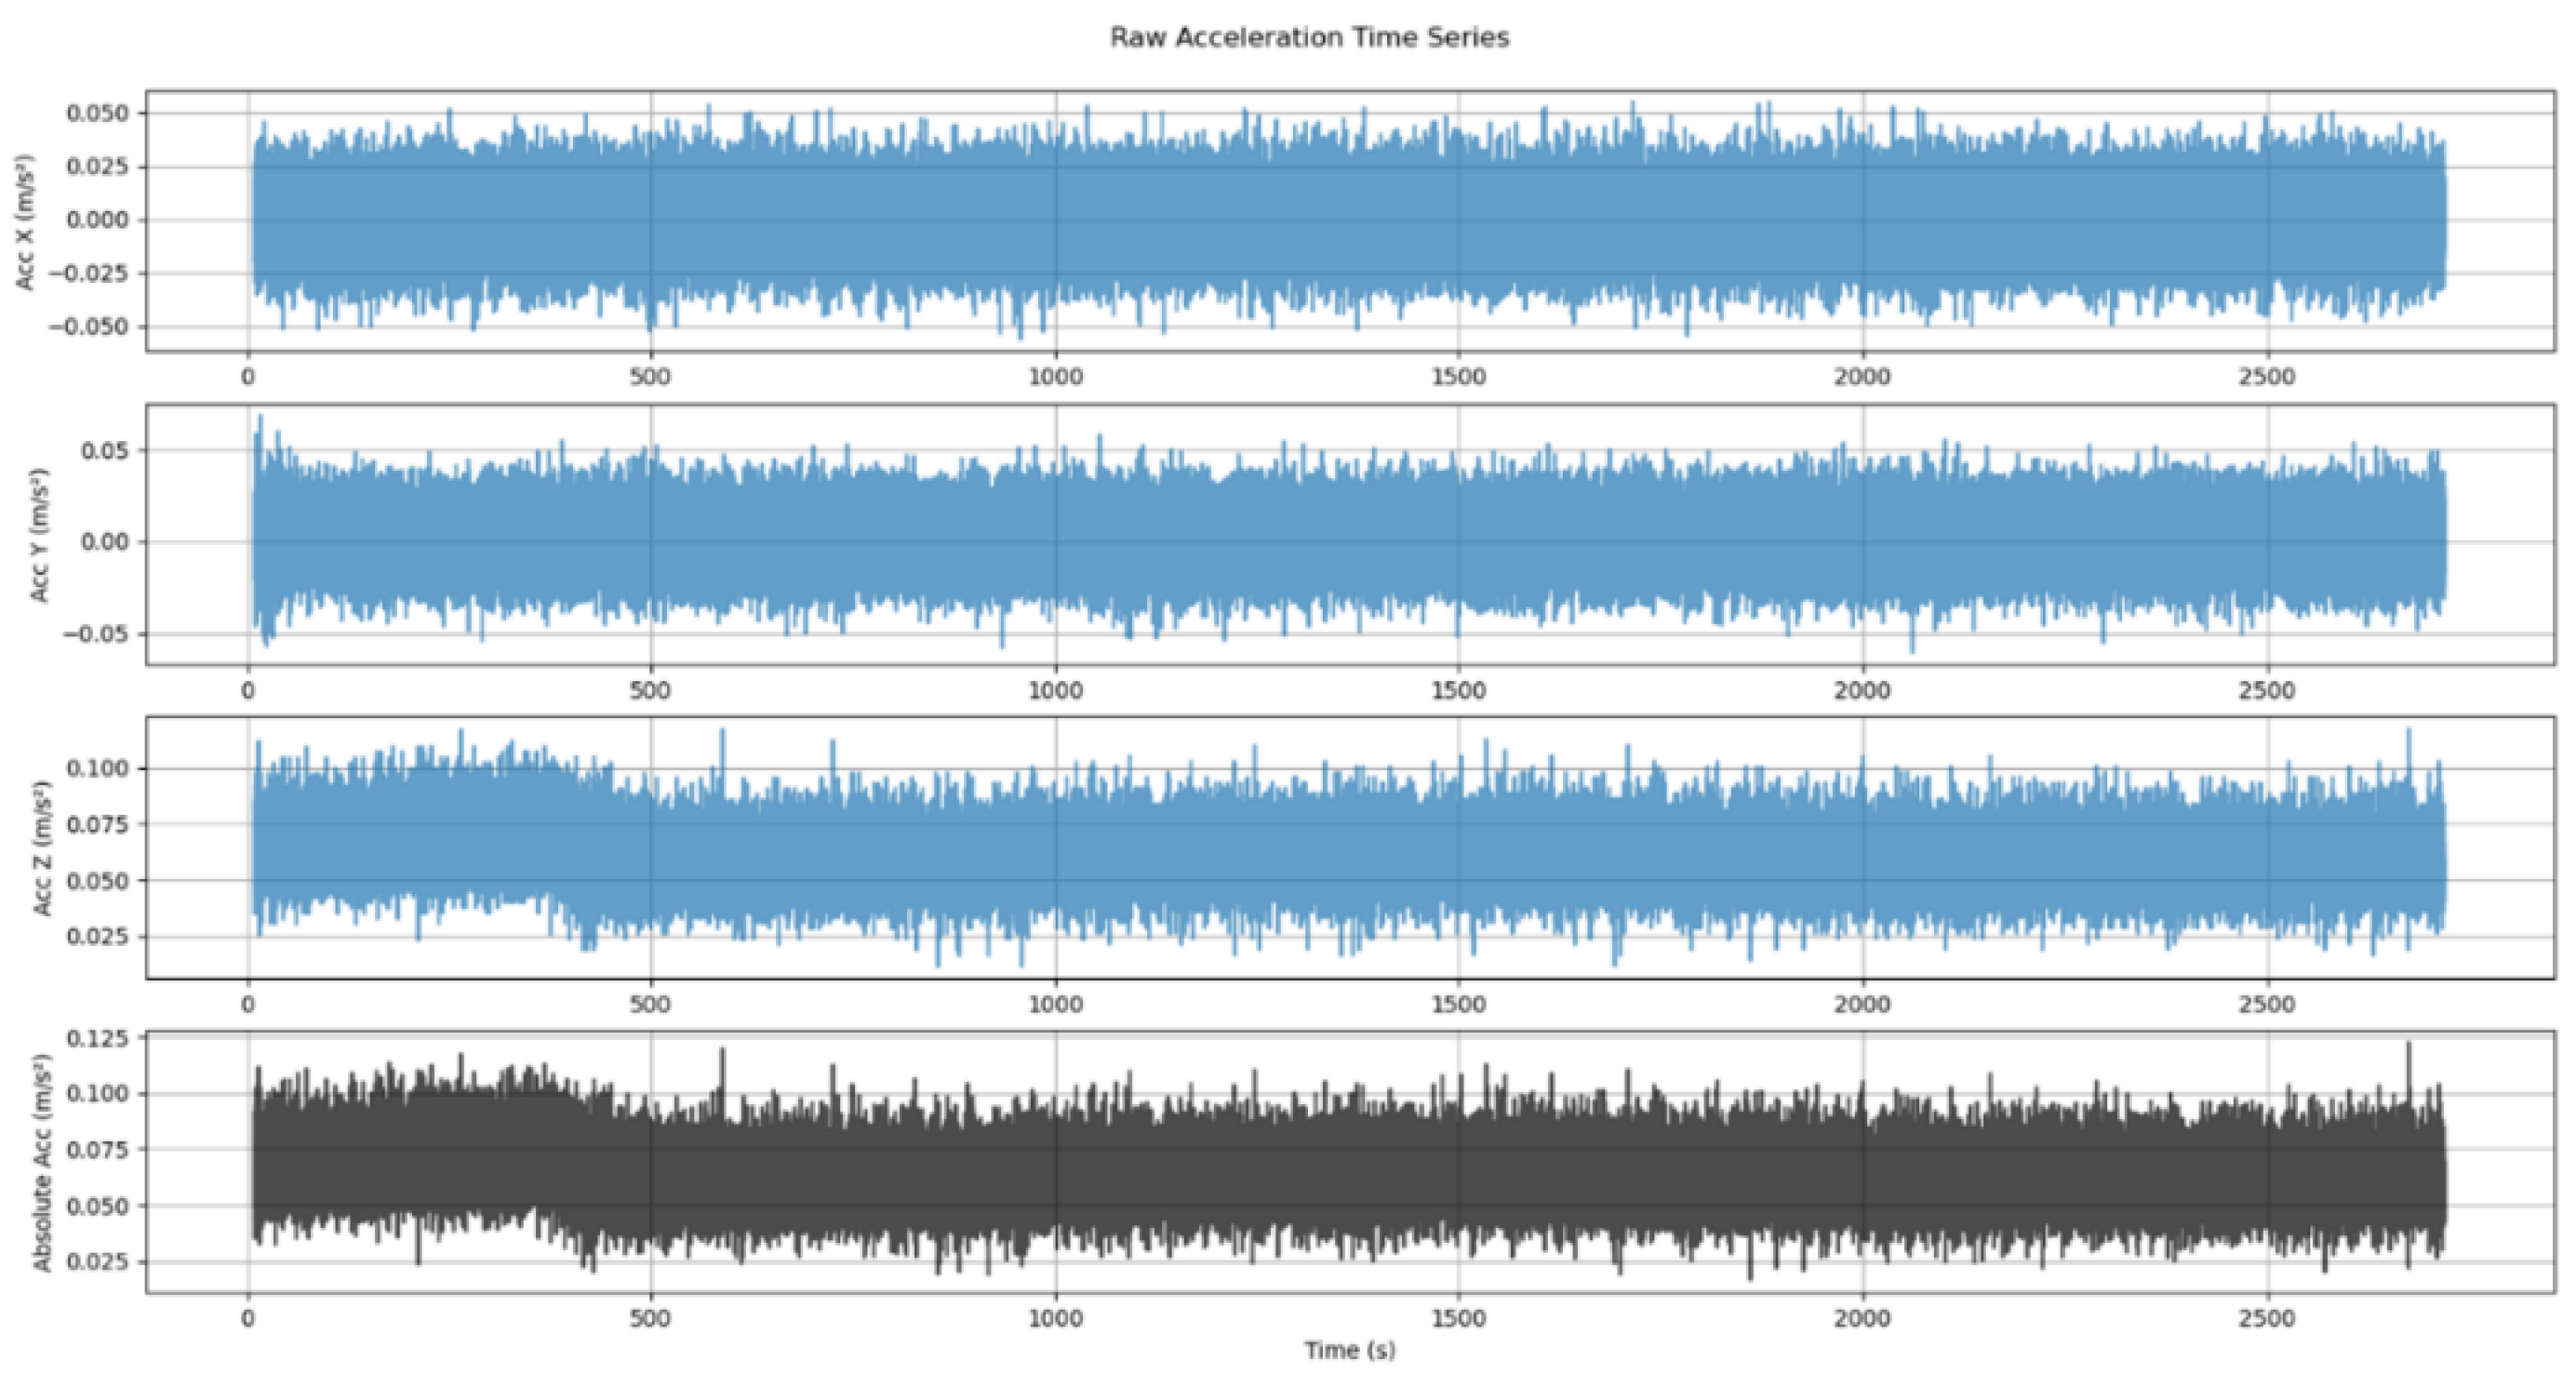This screenshot has width=2576, height=1387.
Task: Click the 500 tick under Acc Z plot
Action: [x=650, y=1004]
